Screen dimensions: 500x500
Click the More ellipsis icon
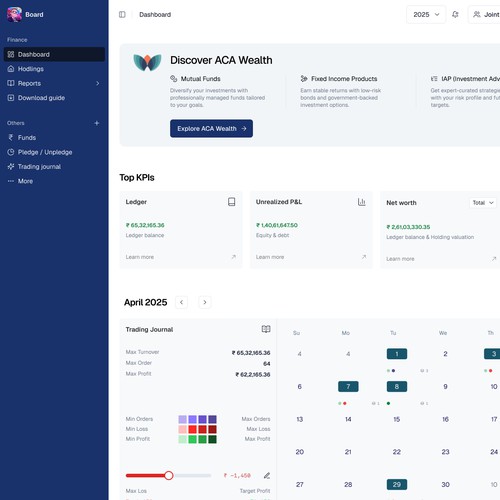(11, 181)
